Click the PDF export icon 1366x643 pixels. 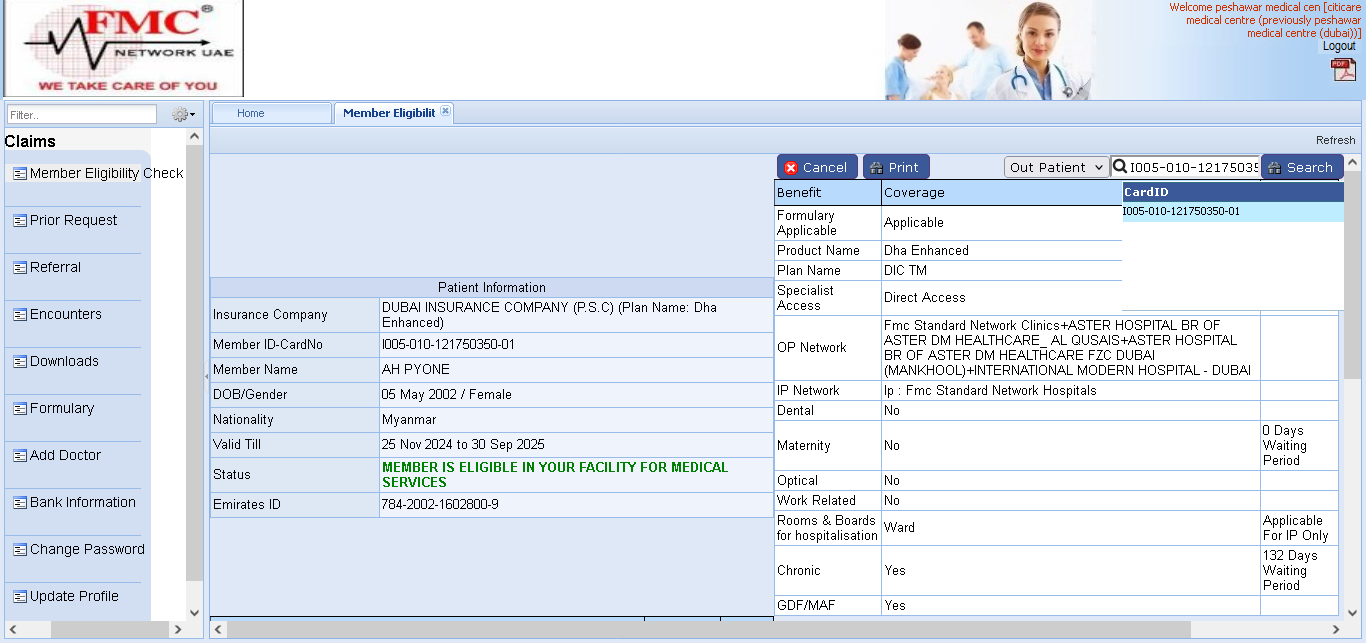click(x=1343, y=69)
